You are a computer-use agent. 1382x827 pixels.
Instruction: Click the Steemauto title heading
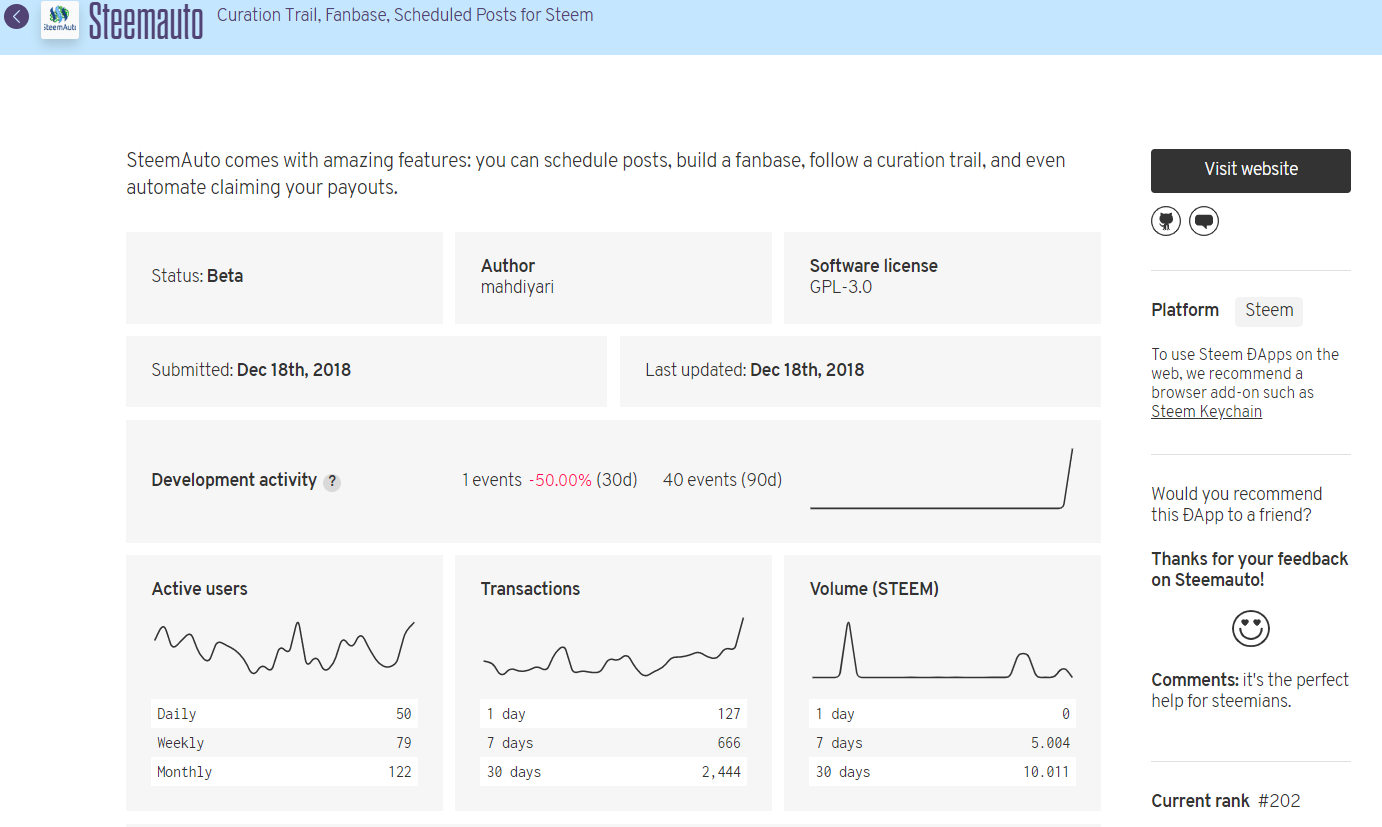(x=146, y=20)
